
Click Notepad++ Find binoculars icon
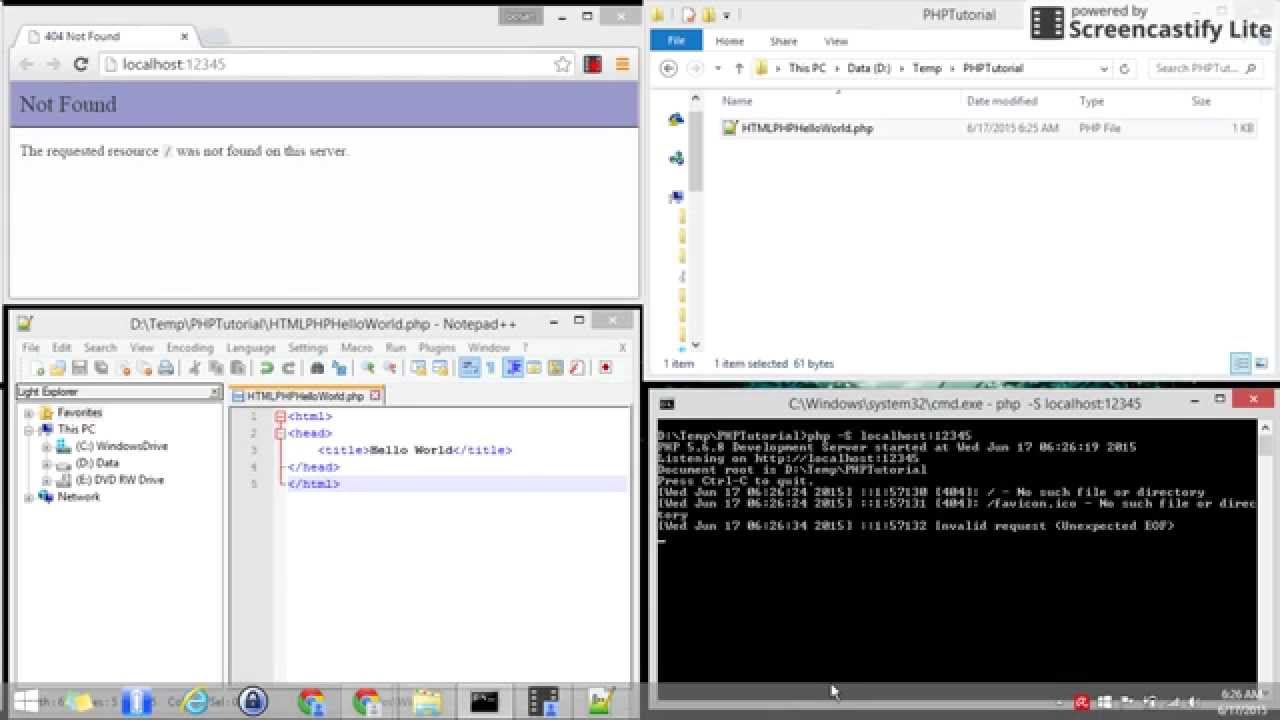317,368
